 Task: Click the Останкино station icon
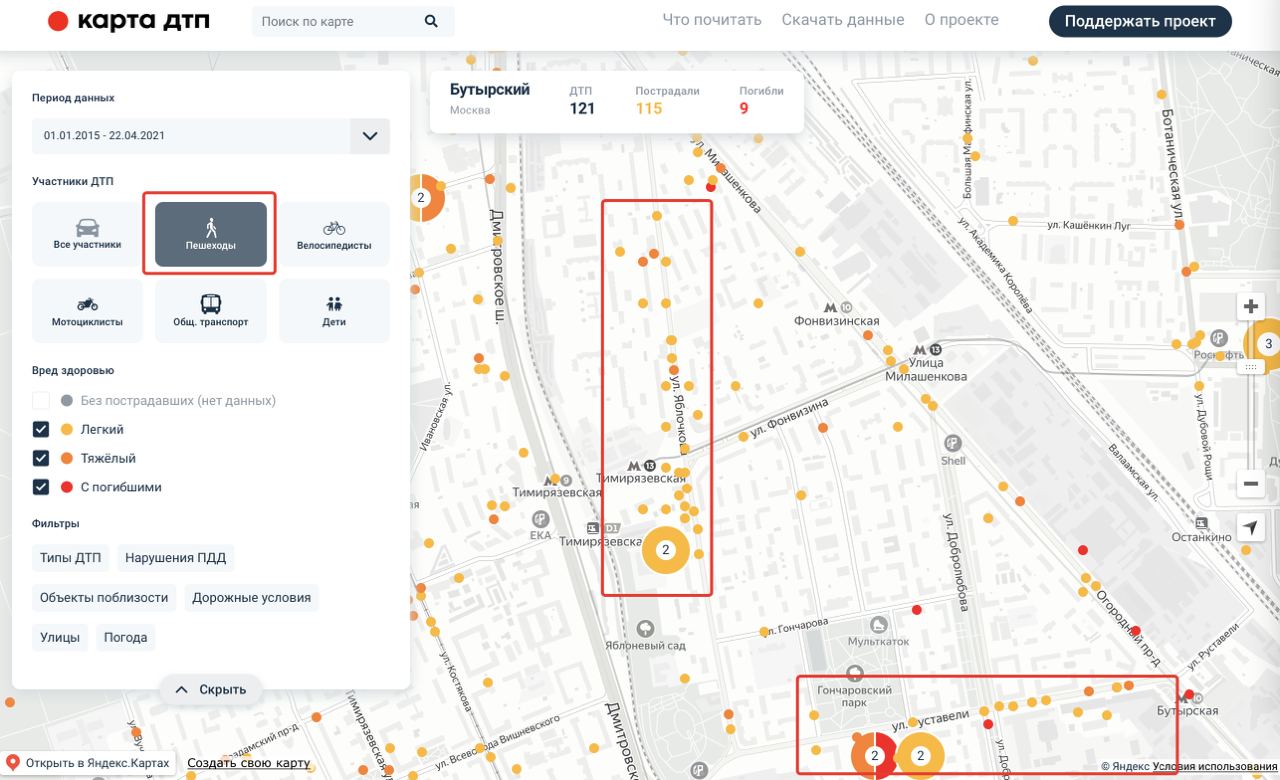[1201, 523]
